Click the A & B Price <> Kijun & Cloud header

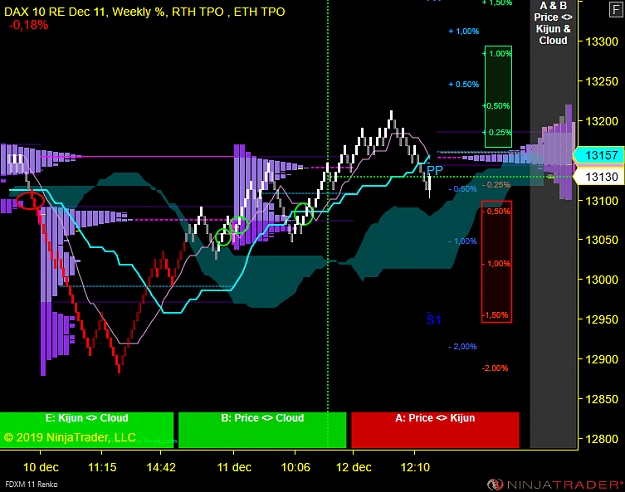point(553,23)
